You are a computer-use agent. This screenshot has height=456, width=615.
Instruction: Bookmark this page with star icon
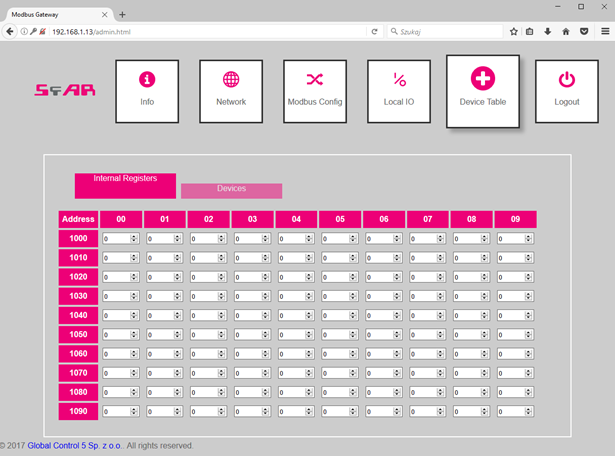pos(514,32)
